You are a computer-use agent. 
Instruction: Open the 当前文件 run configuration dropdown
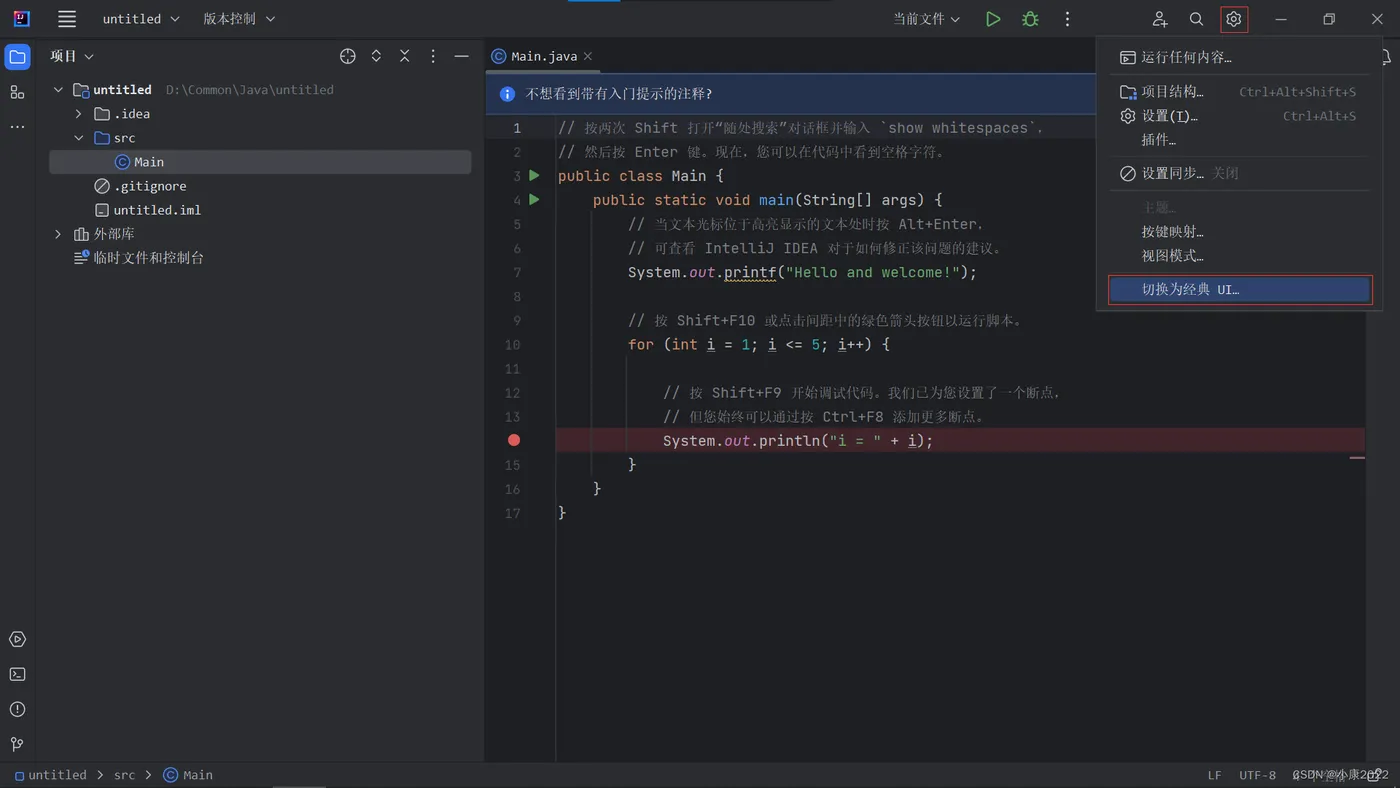[x=927, y=19]
